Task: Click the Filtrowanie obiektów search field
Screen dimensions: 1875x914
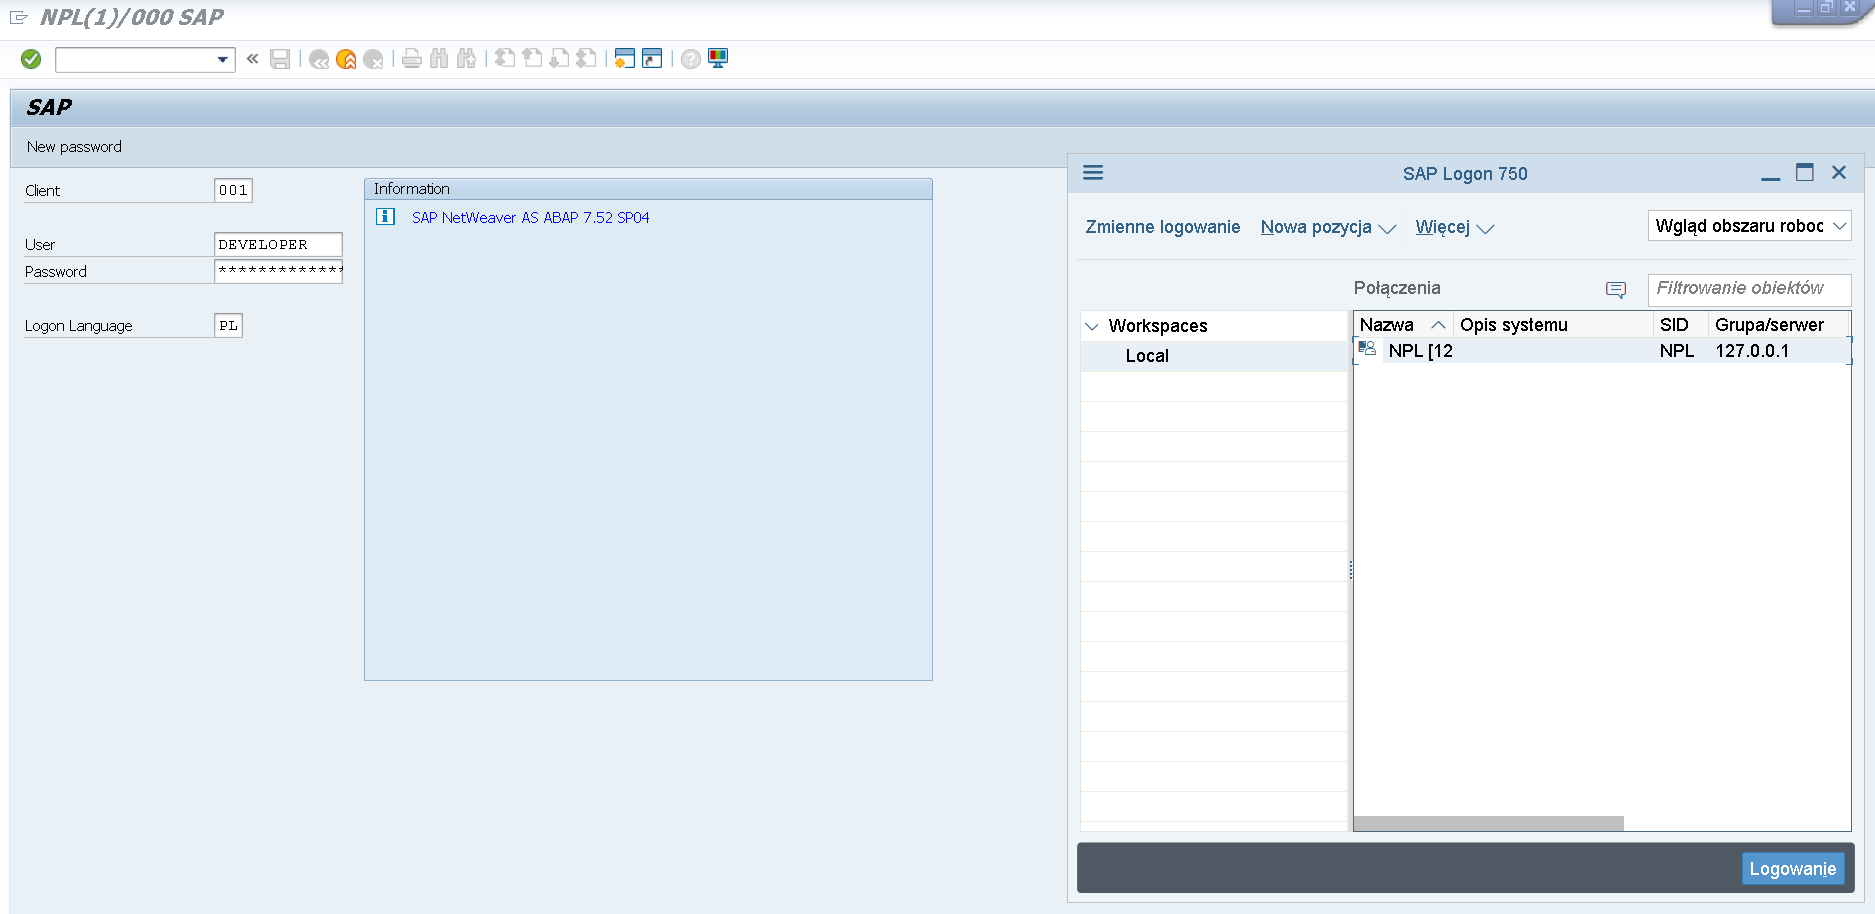Action: click(1748, 289)
